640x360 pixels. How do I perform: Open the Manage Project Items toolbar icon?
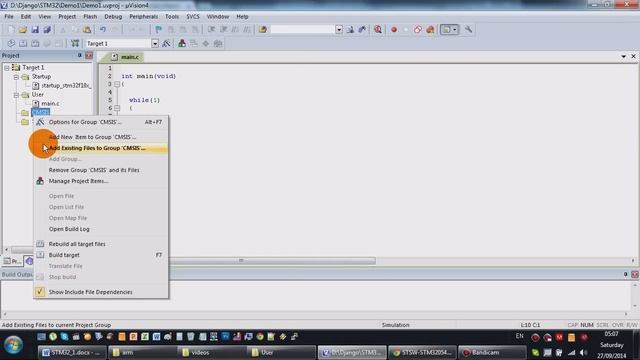coord(182,43)
